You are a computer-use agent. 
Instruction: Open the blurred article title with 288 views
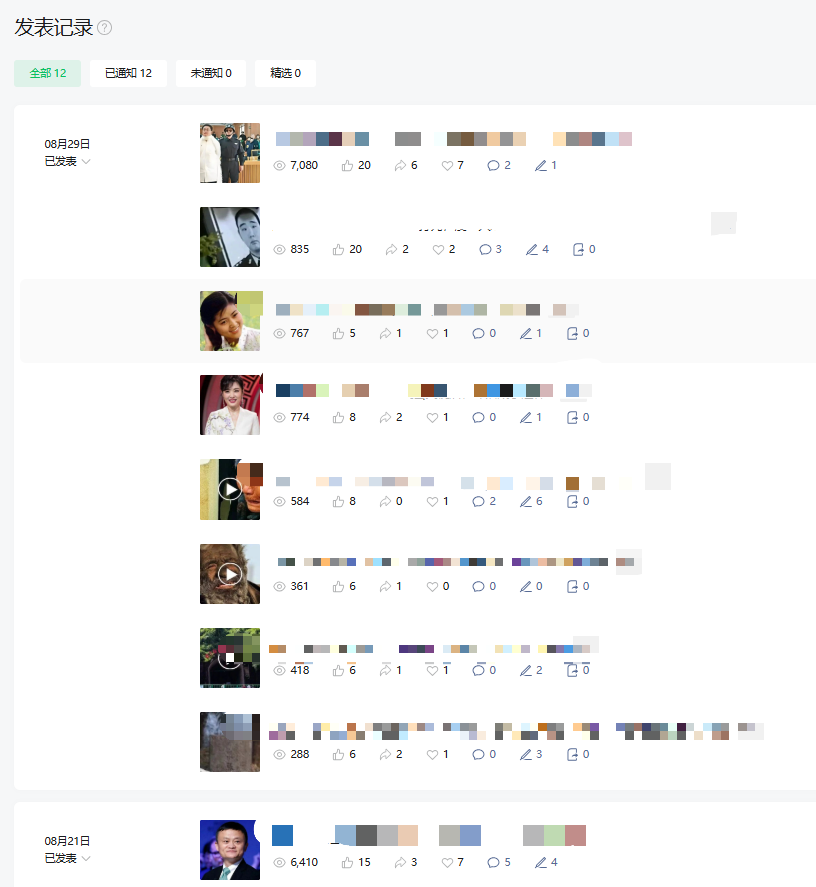click(516, 731)
